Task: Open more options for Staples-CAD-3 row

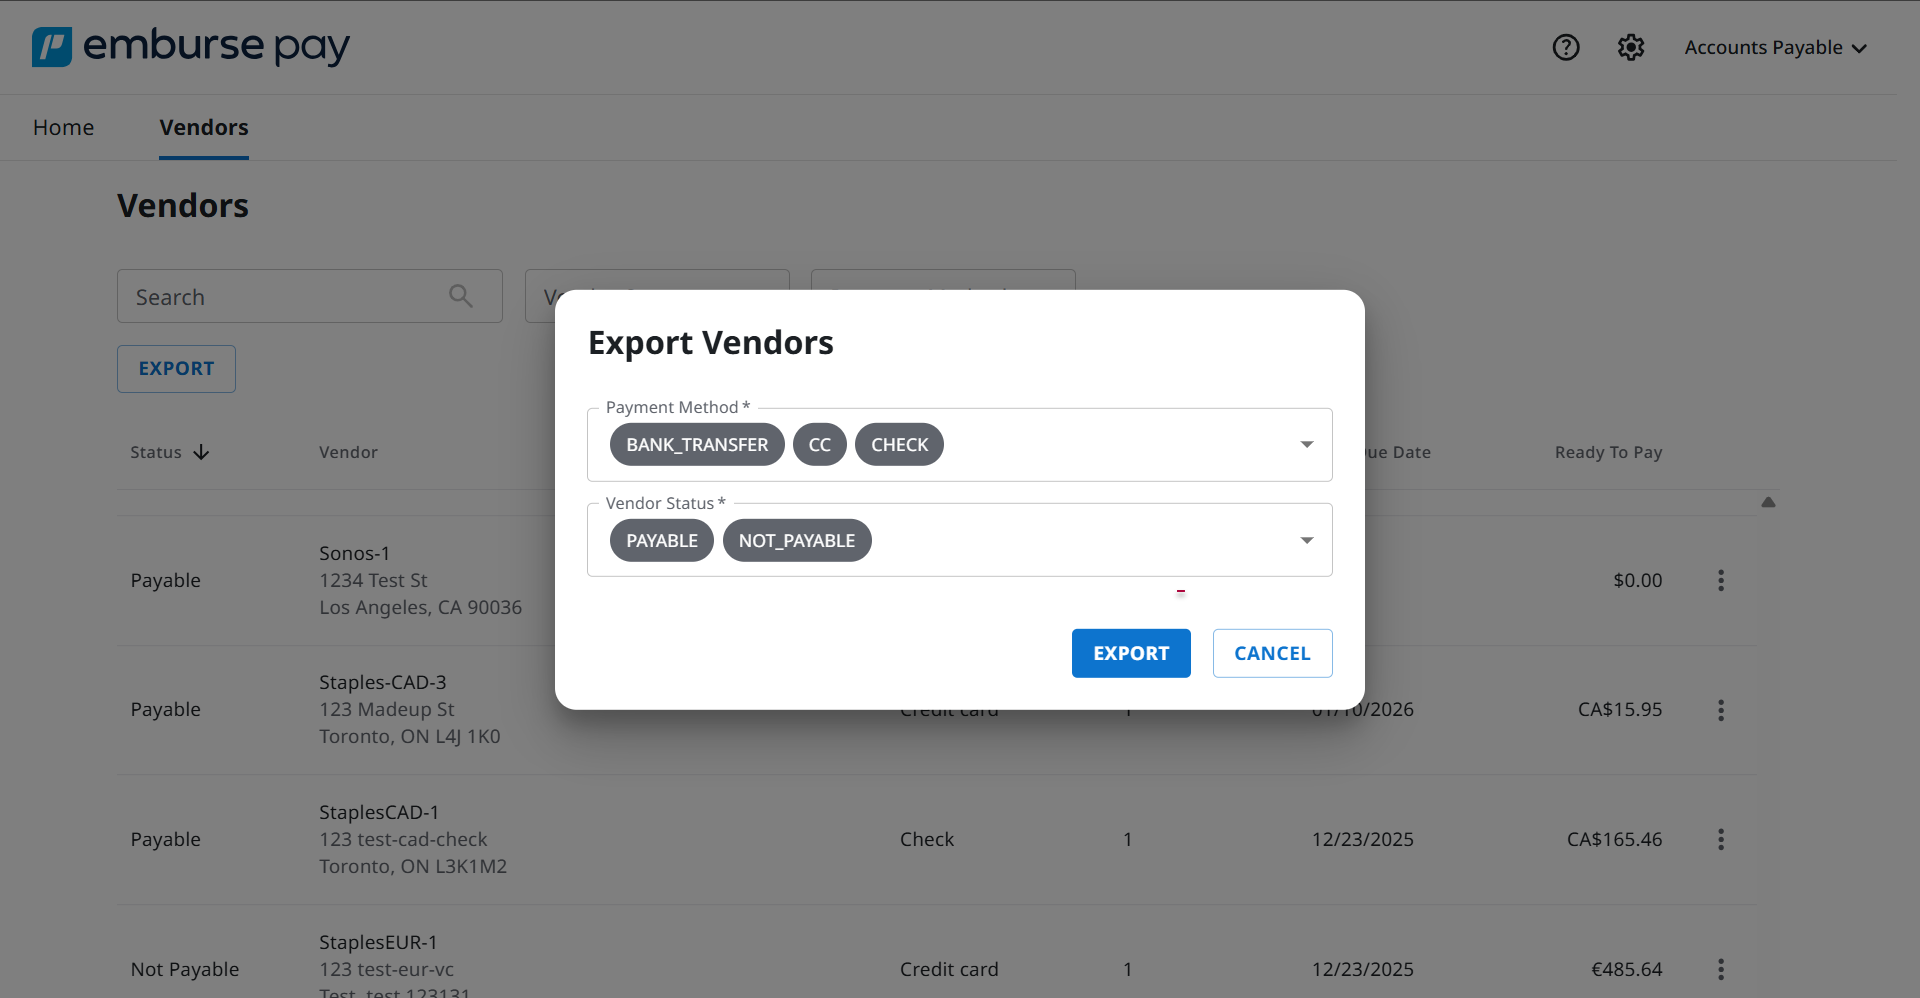Action: (x=1720, y=710)
